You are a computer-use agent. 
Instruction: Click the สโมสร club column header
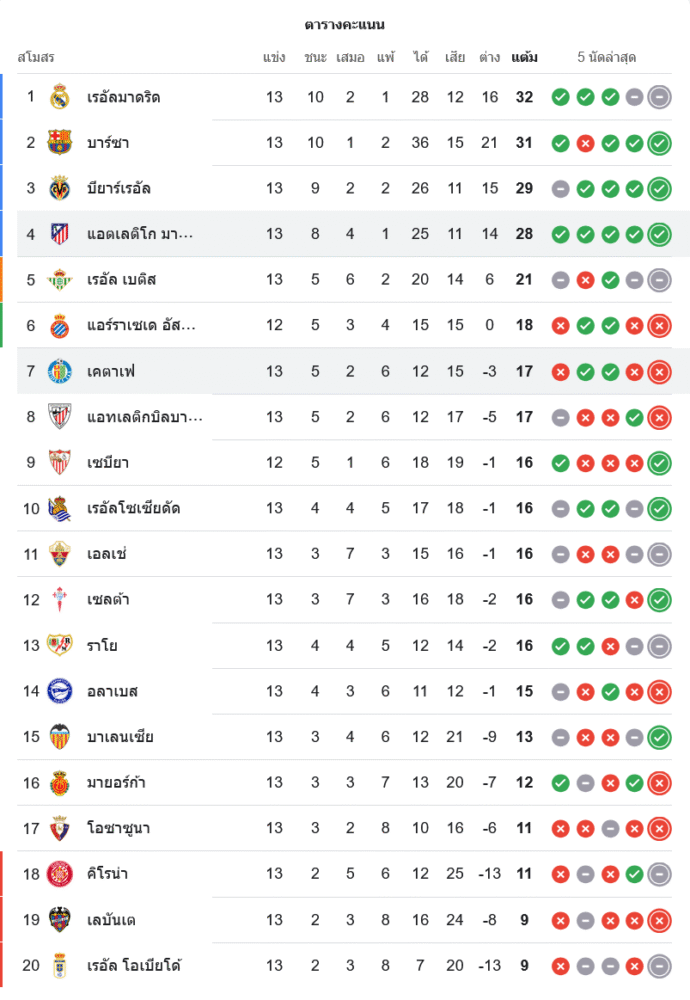36,57
